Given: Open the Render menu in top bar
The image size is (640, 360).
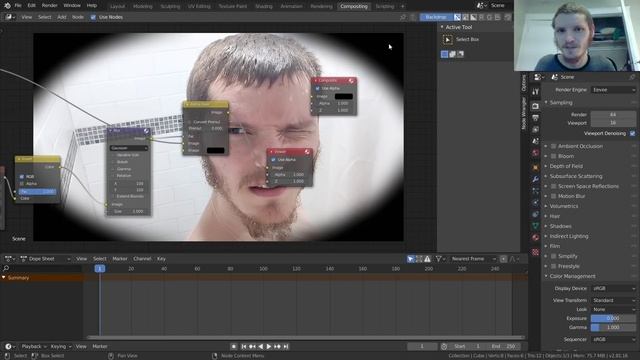Looking at the screenshot, I should pyautogui.click(x=49, y=6).
